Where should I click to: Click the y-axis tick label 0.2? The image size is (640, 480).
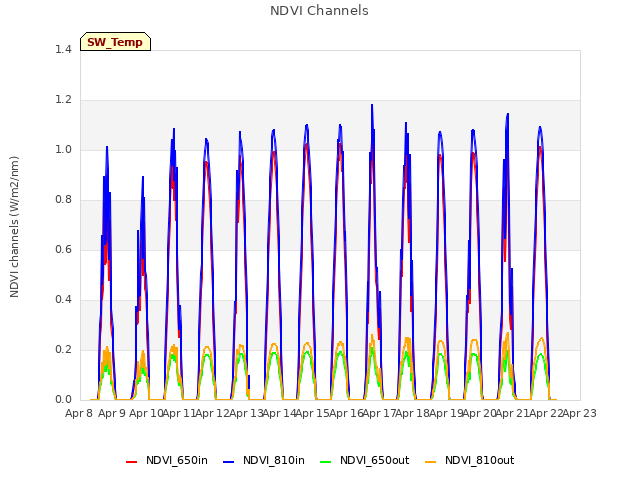coord(63,349)
